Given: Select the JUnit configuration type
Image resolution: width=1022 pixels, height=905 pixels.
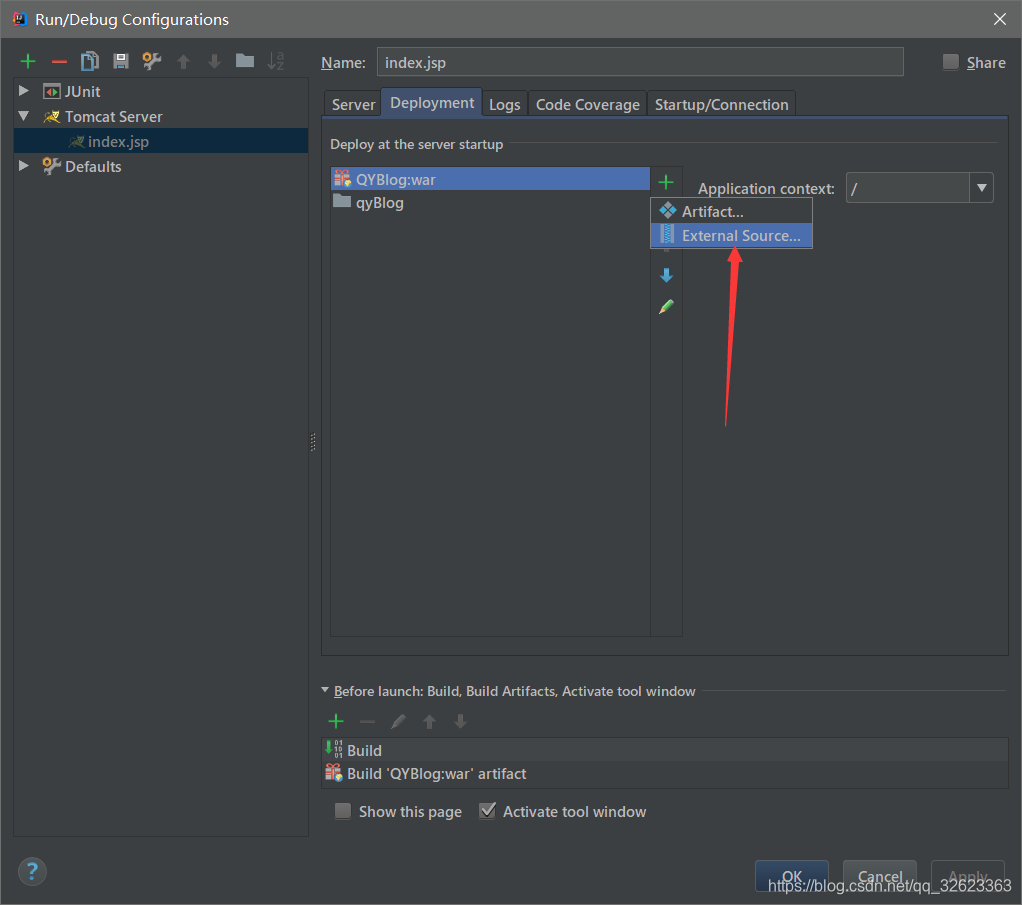Looking at the screenshot, I should coord(82,91).
